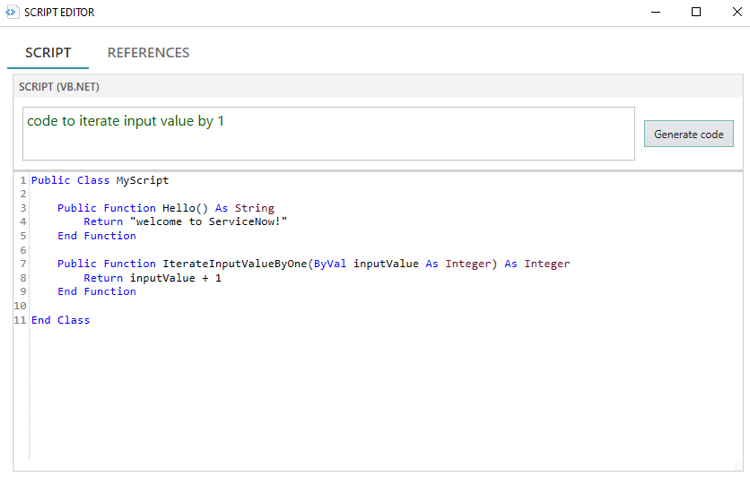Click the Generate code button
750x477 pixels.
pos(688,134)
